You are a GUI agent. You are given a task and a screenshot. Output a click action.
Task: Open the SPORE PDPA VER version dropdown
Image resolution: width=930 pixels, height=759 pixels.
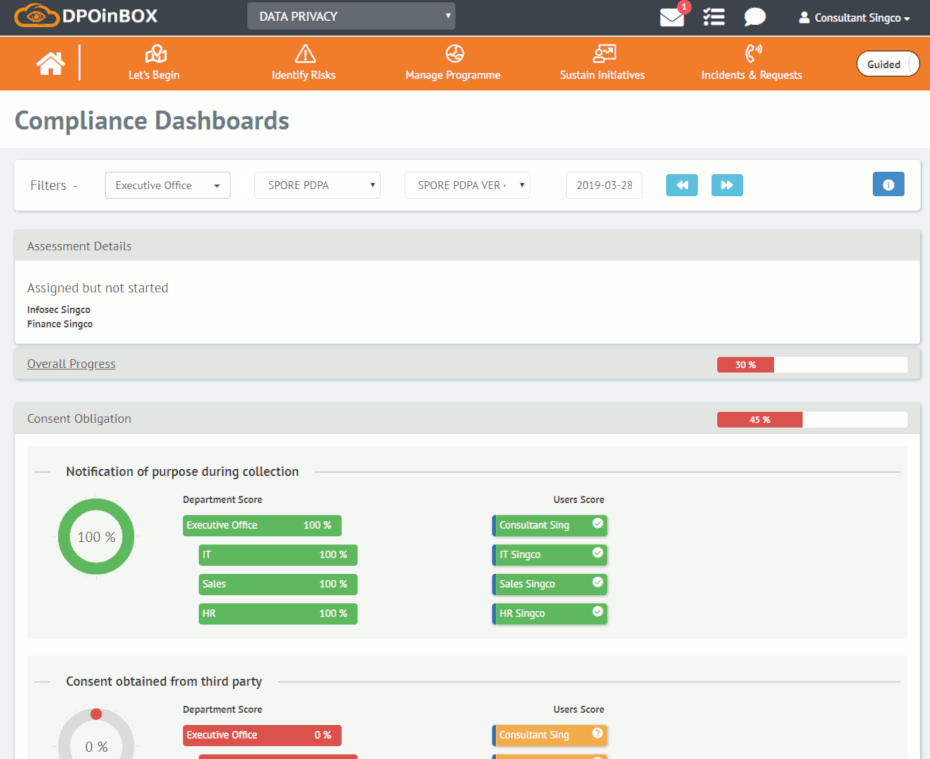coord(467,185)
